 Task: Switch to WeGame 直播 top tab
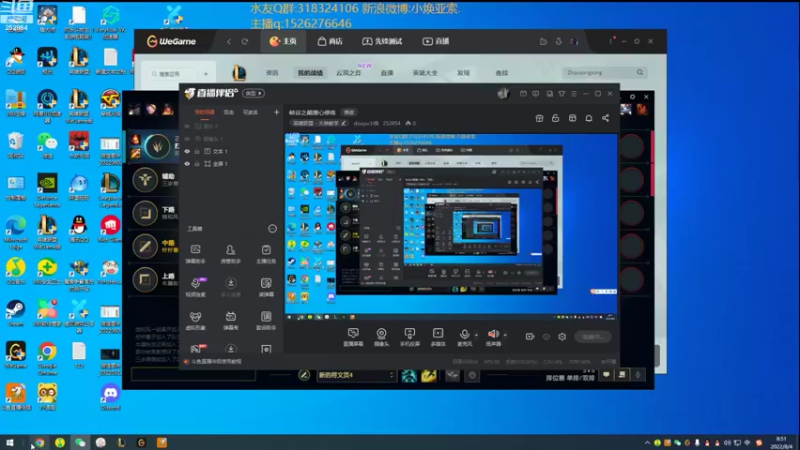click(436, 41)
